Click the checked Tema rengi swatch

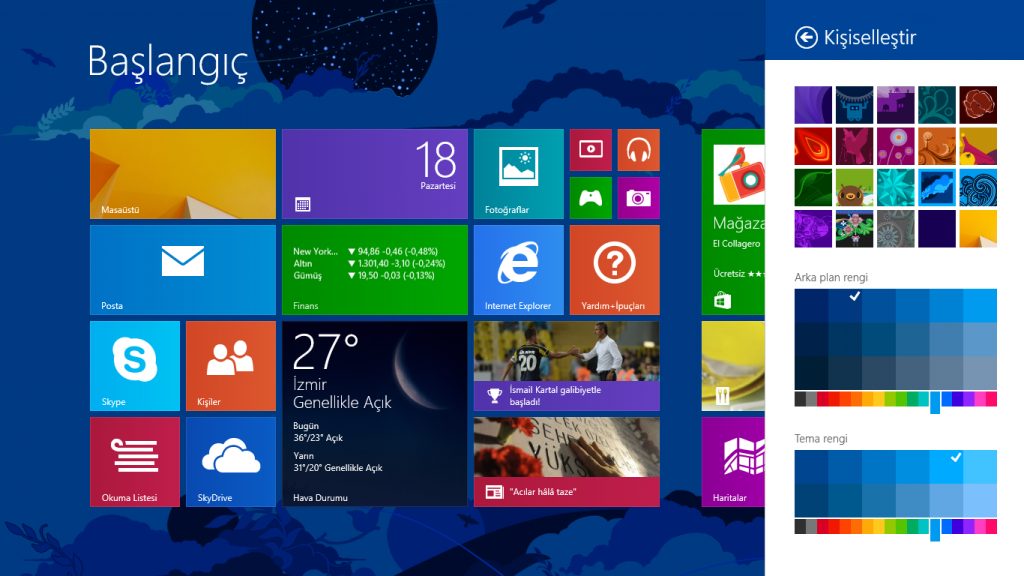tap(946, 466)
